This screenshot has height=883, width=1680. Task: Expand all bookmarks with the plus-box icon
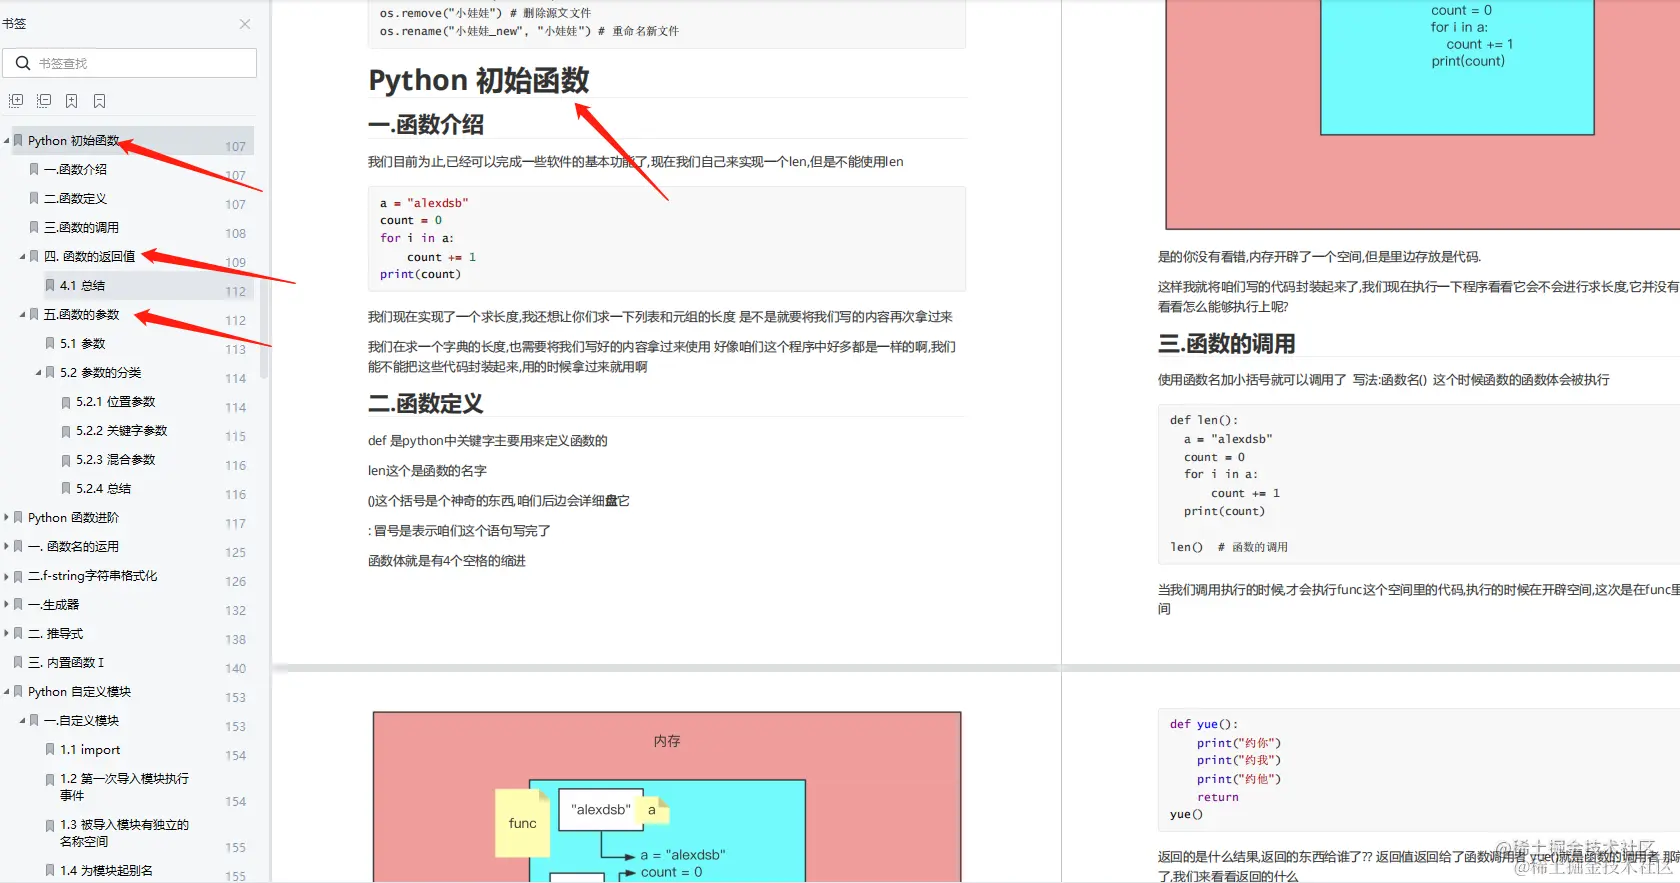point(16,101)
